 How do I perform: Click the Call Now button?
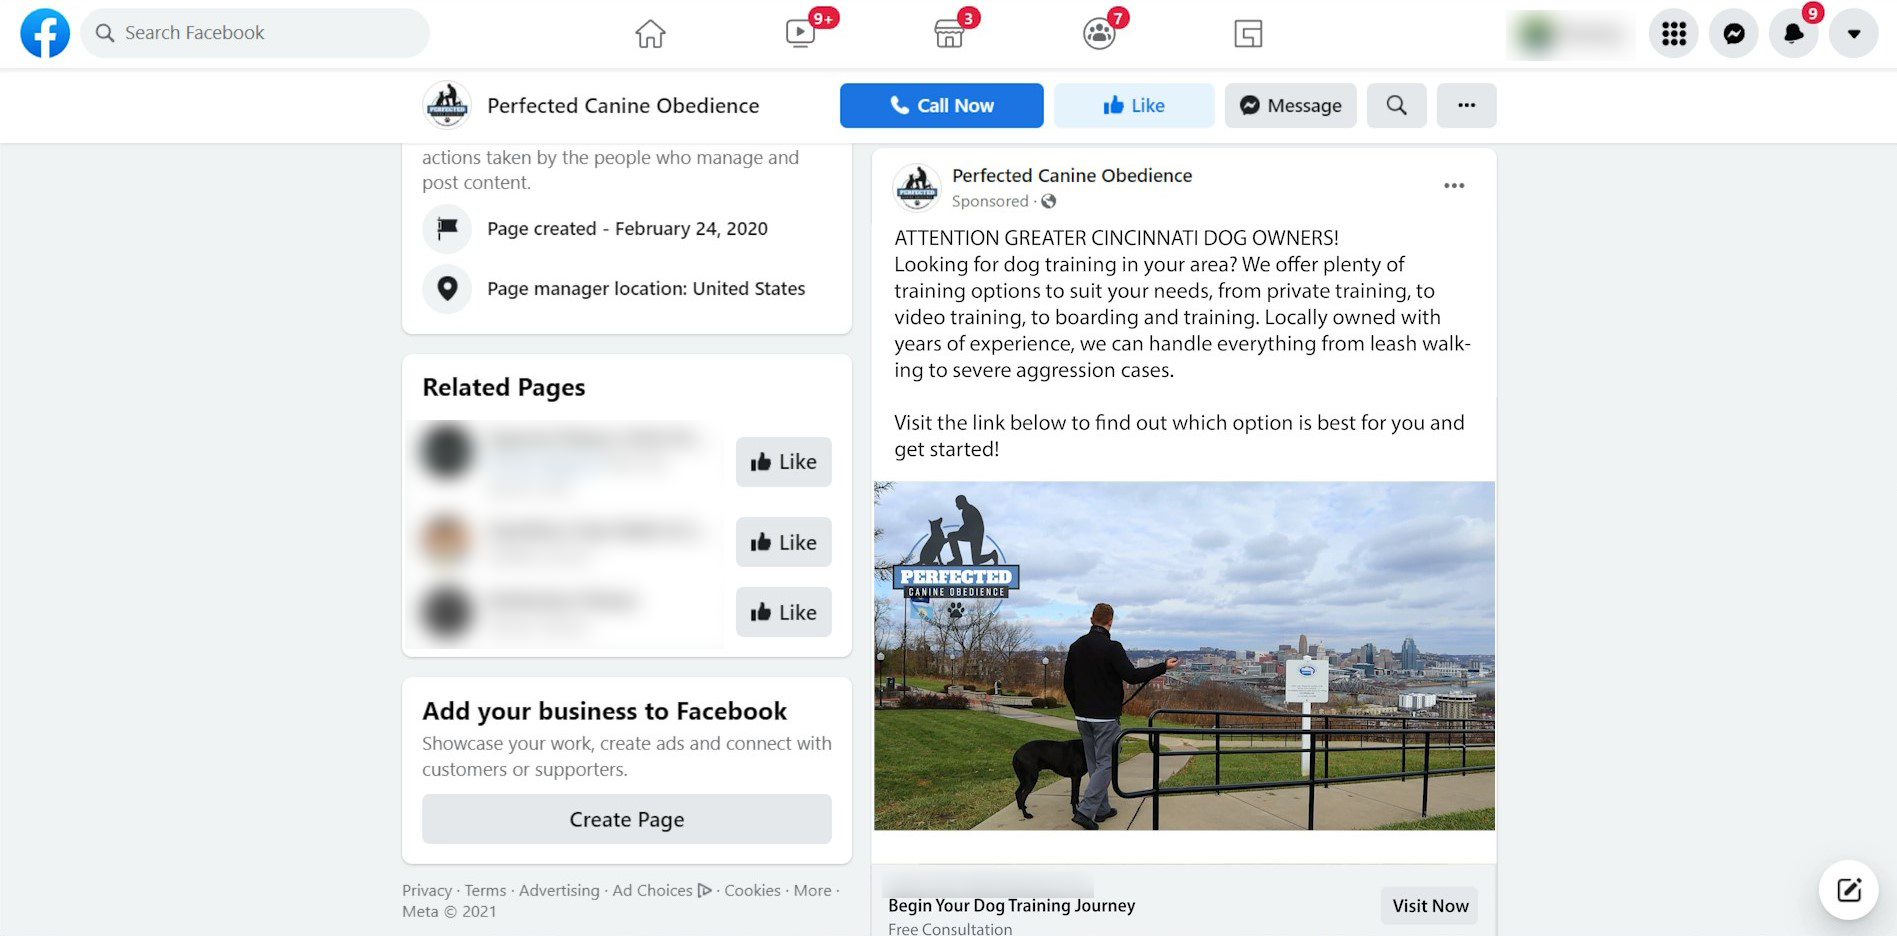941,105
